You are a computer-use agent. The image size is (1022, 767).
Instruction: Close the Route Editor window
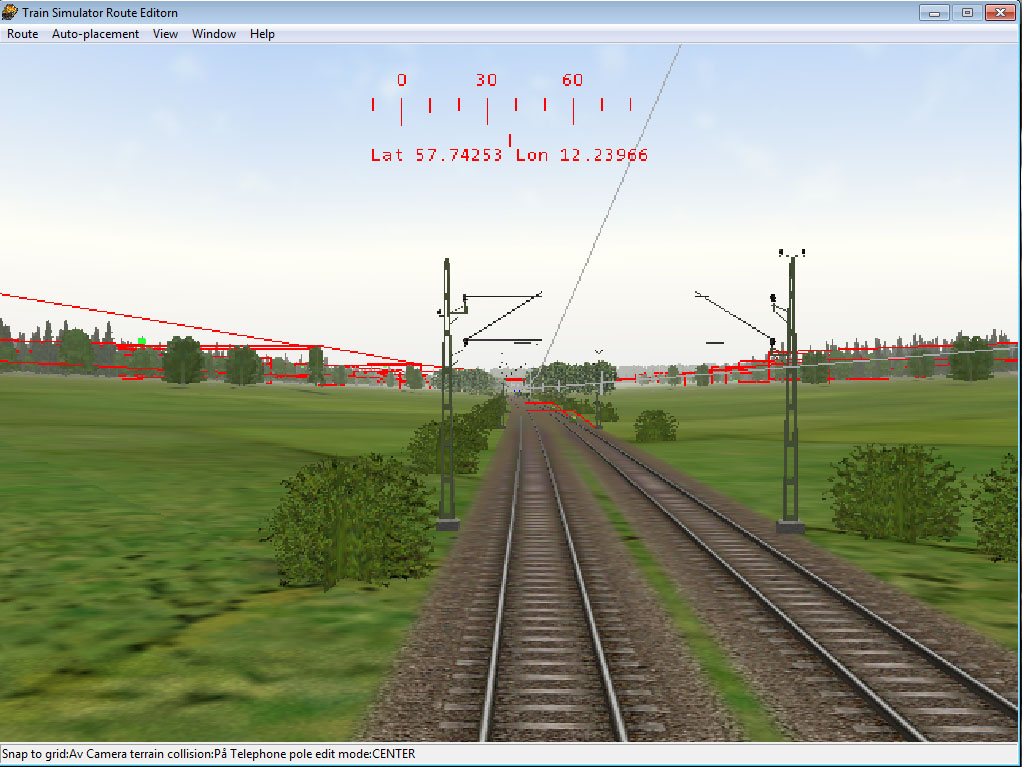(999, 13)
